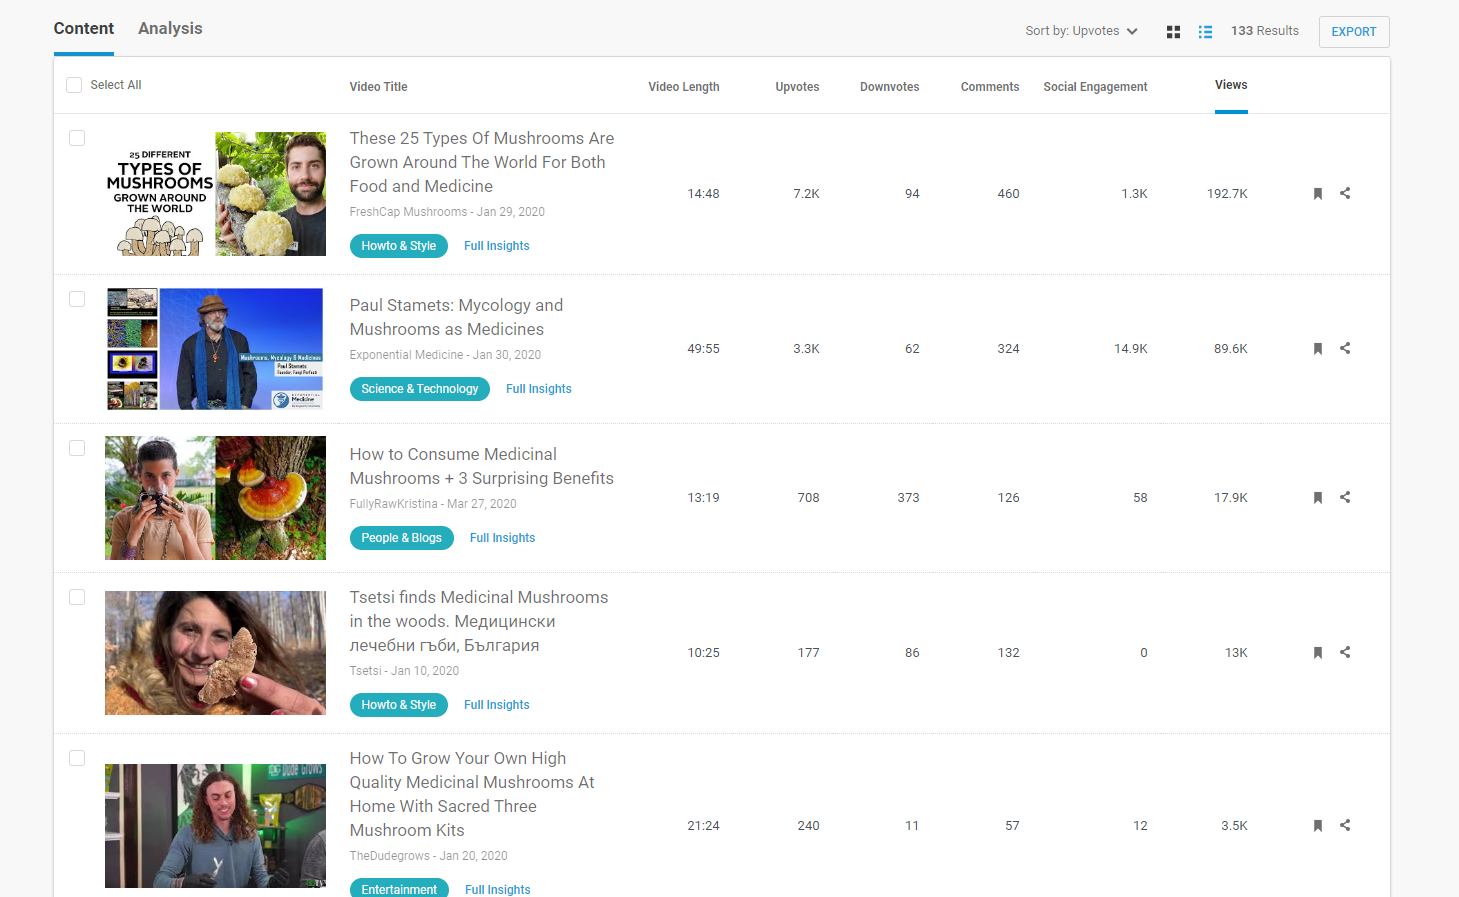Open Full Insights for Paul Stamets video
This screenshot has height=897, width=1459.
tap(538, 389)
